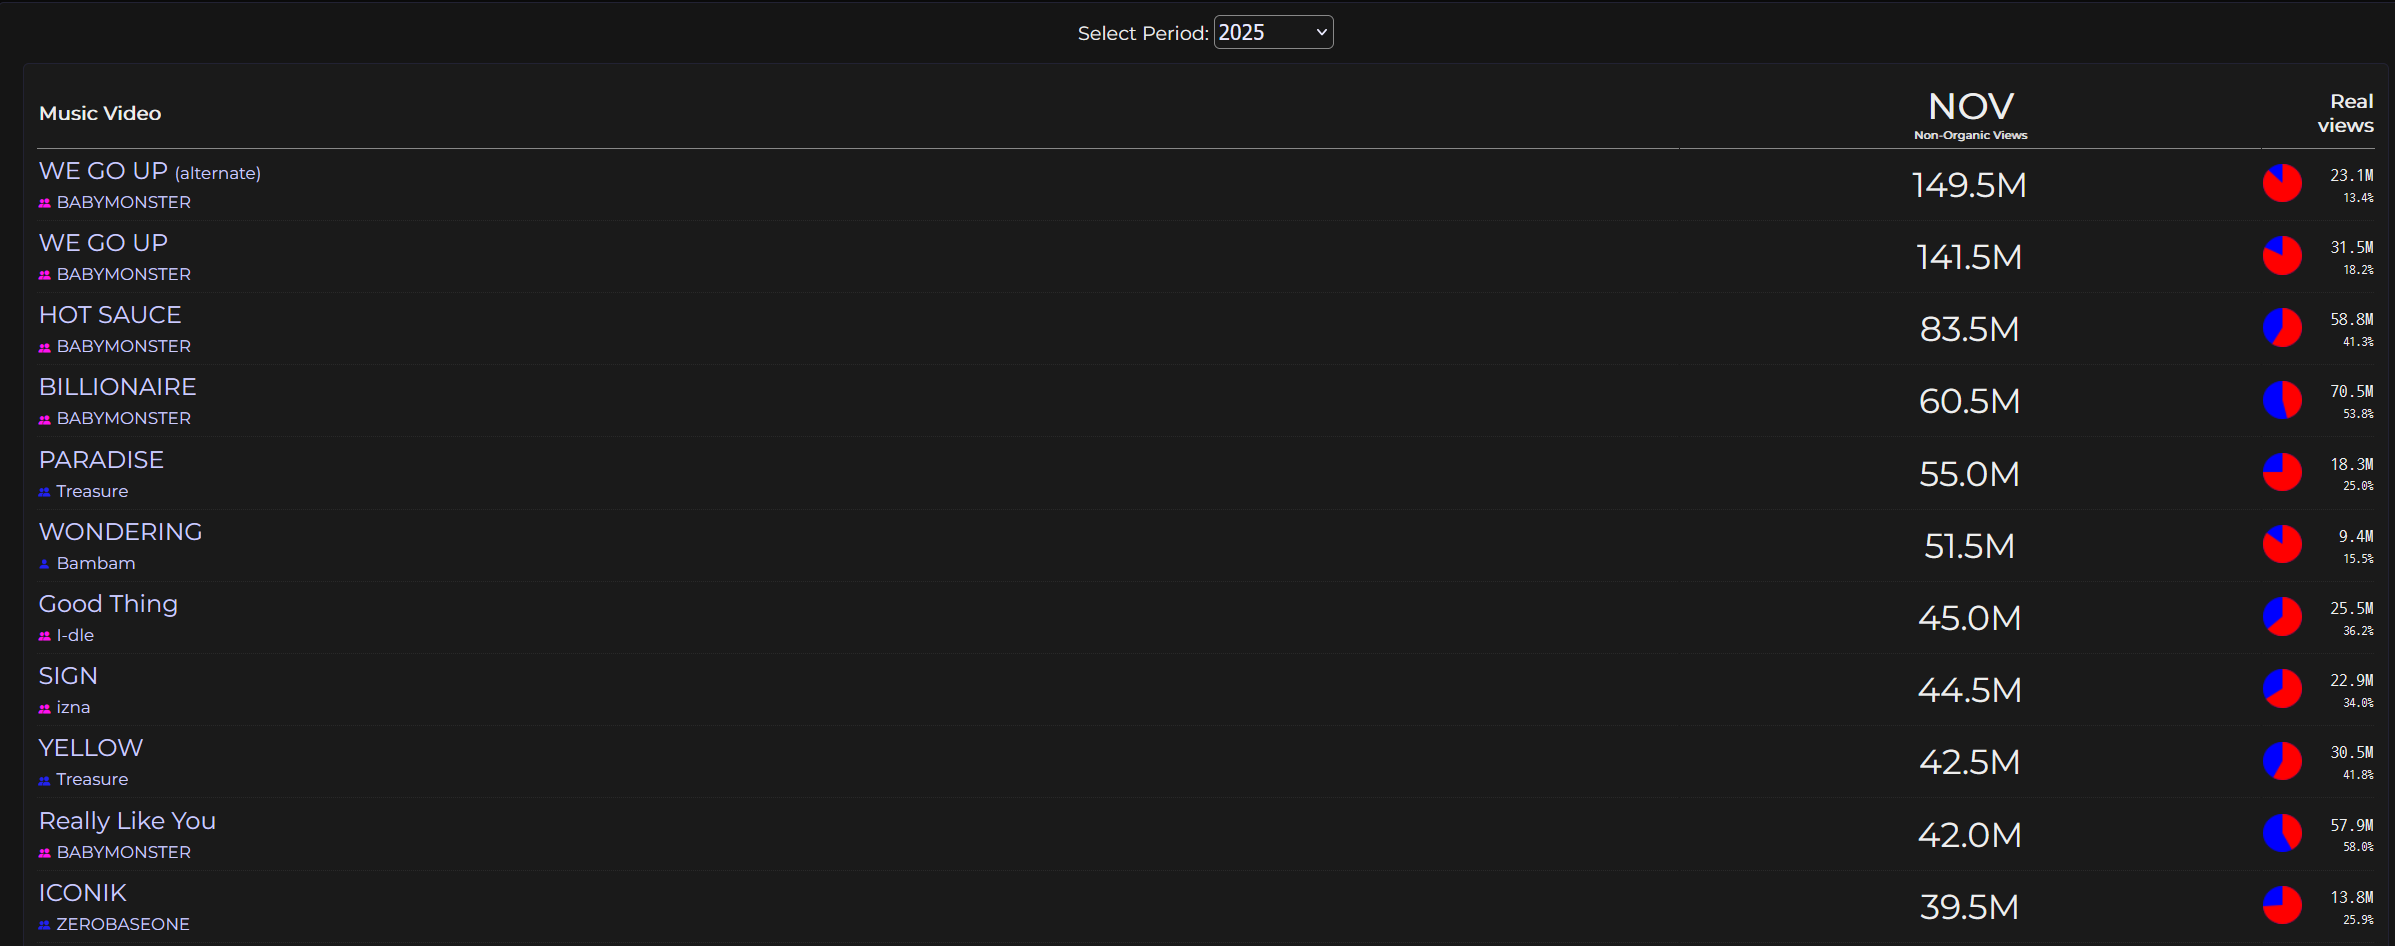Screen dimensions: 2395x946
Task: Open the WE GO UP (alternate) music video
Action: tap(150, 171)
